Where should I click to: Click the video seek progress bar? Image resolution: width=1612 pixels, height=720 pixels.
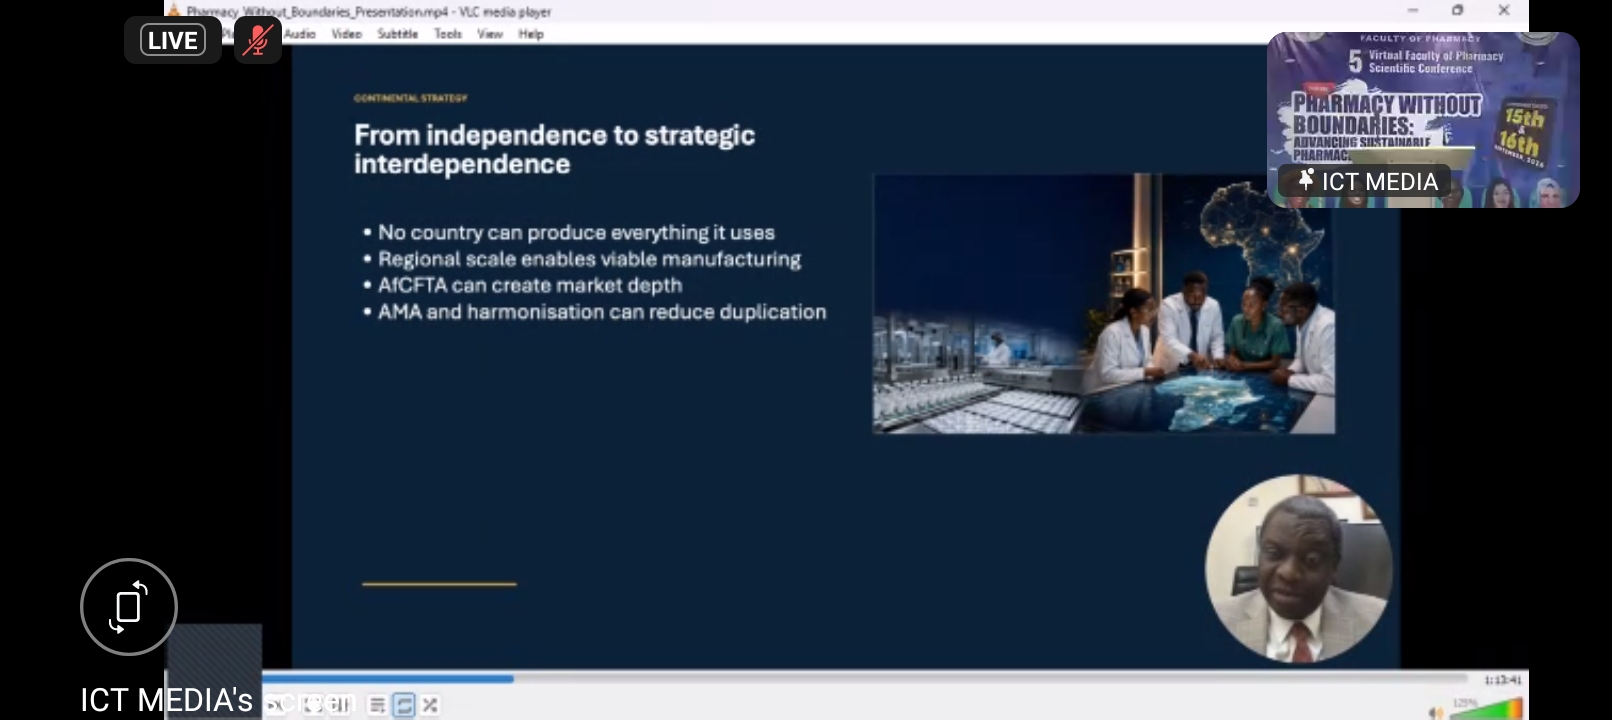click(895, 678)
